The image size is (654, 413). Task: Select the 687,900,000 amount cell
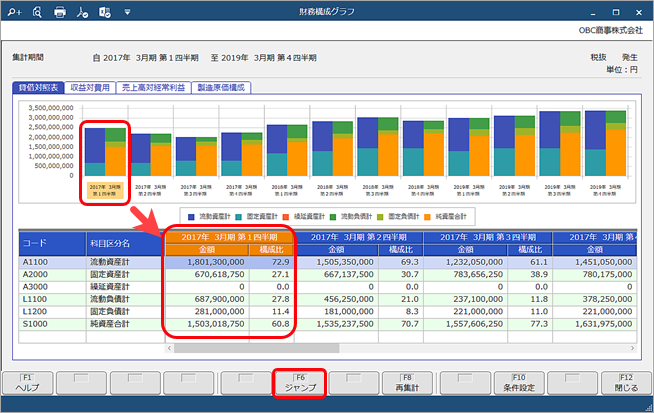pyautogui.click(x=207, y=299)
